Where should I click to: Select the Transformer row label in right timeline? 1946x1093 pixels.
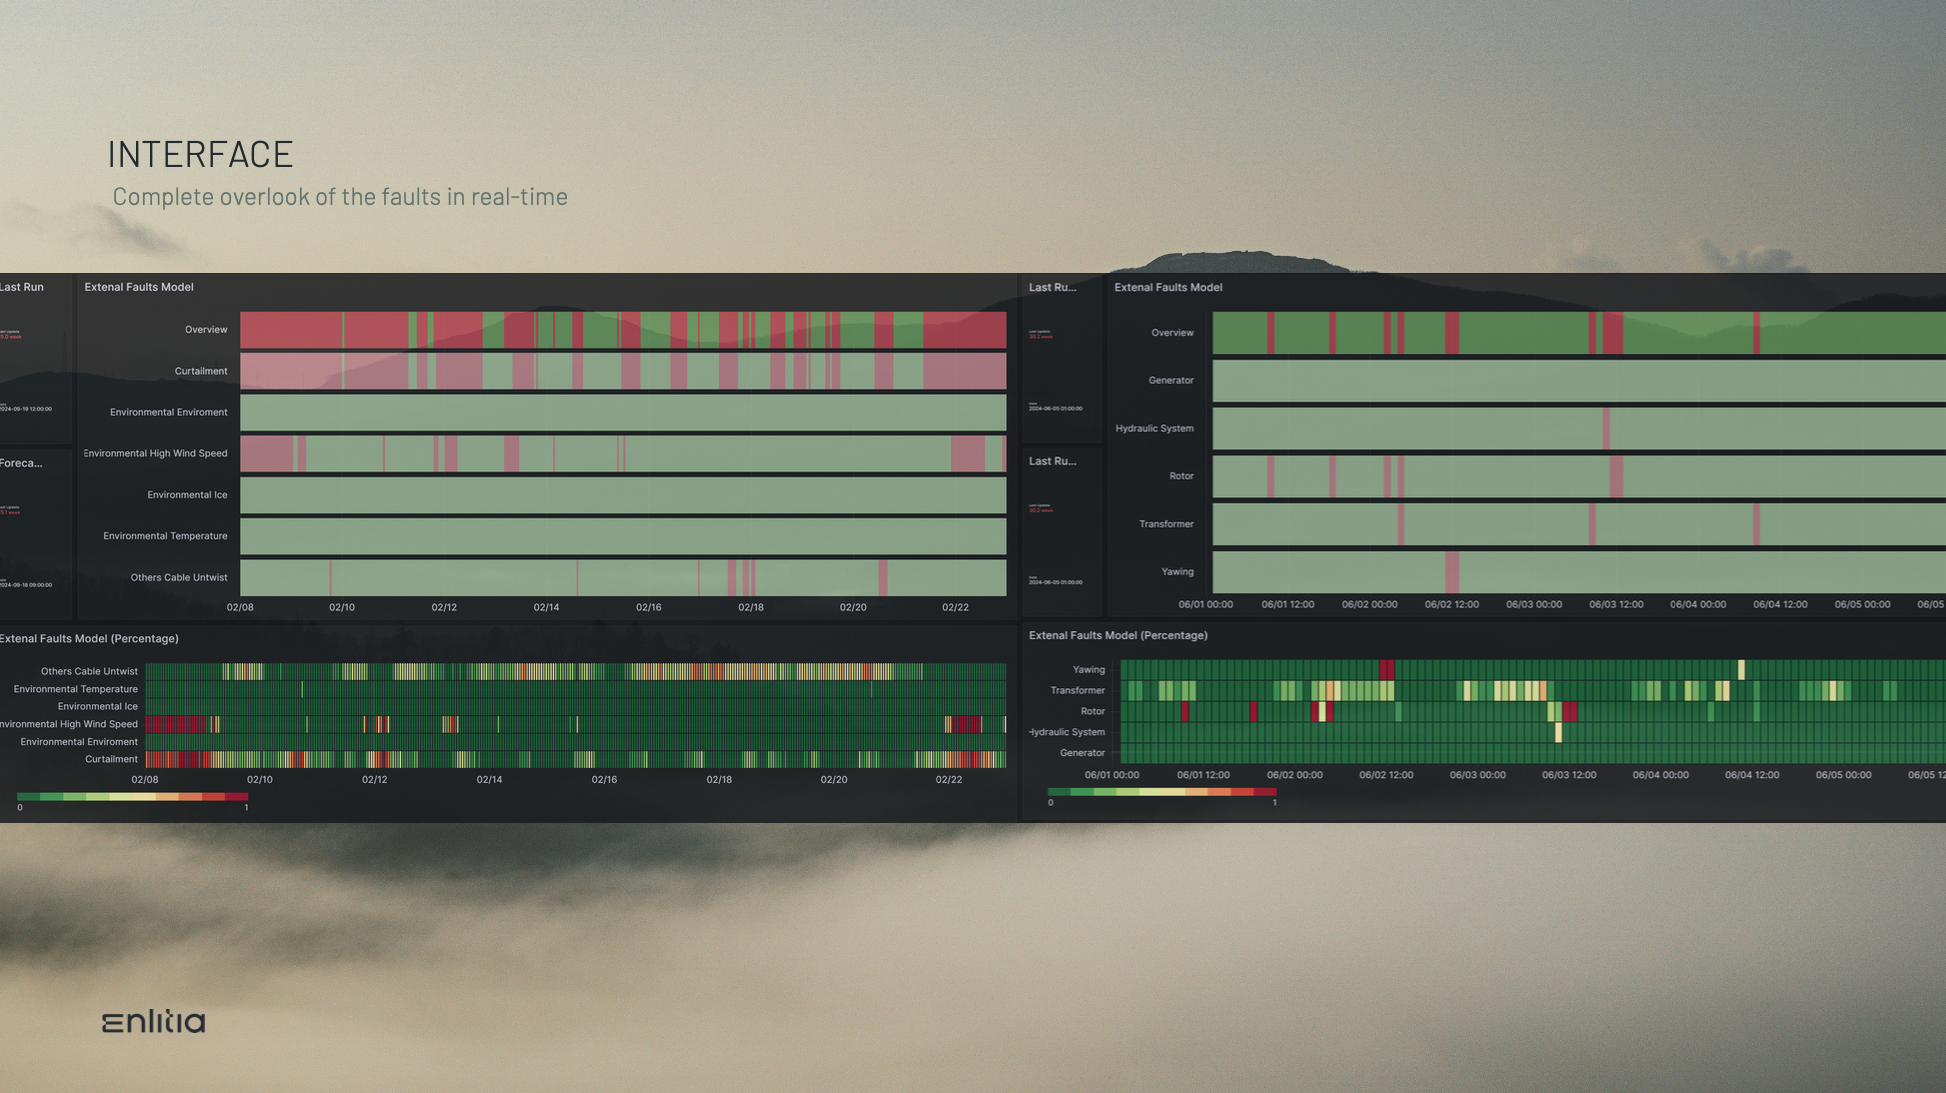coord(1166,524)
